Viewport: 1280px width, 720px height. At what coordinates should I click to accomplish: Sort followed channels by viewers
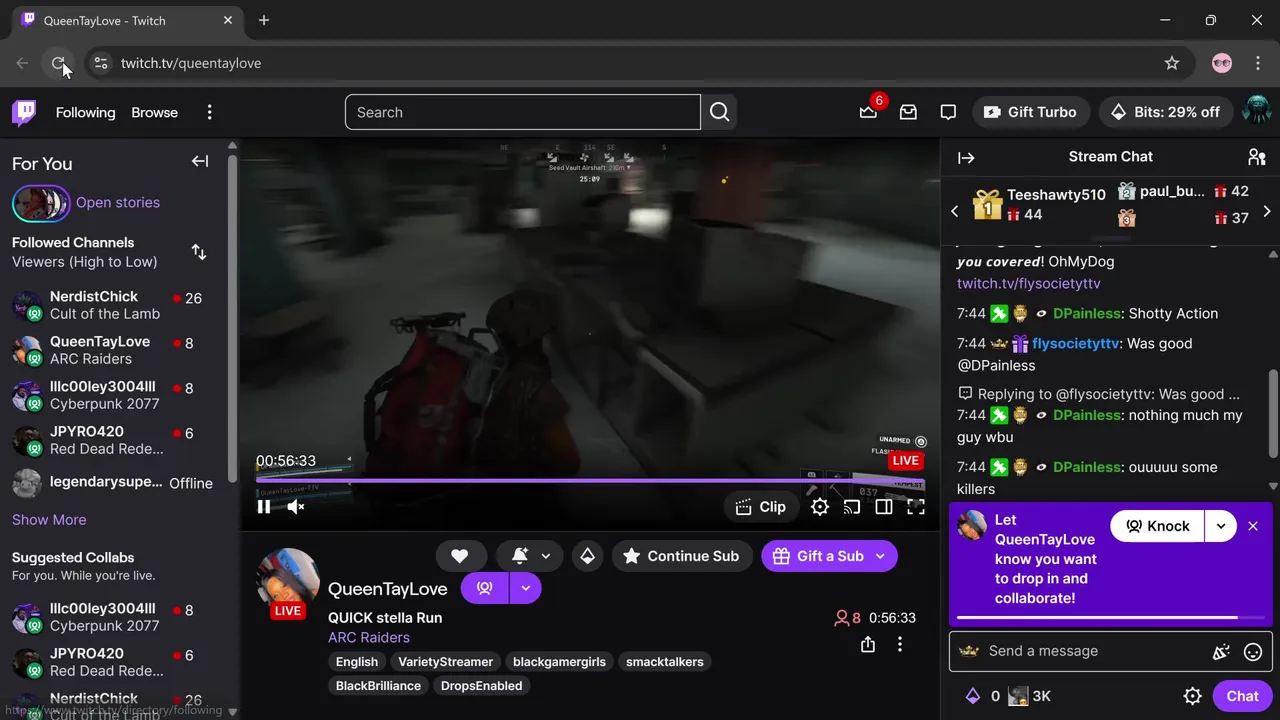pyautogui.click(x=199, y=252)
